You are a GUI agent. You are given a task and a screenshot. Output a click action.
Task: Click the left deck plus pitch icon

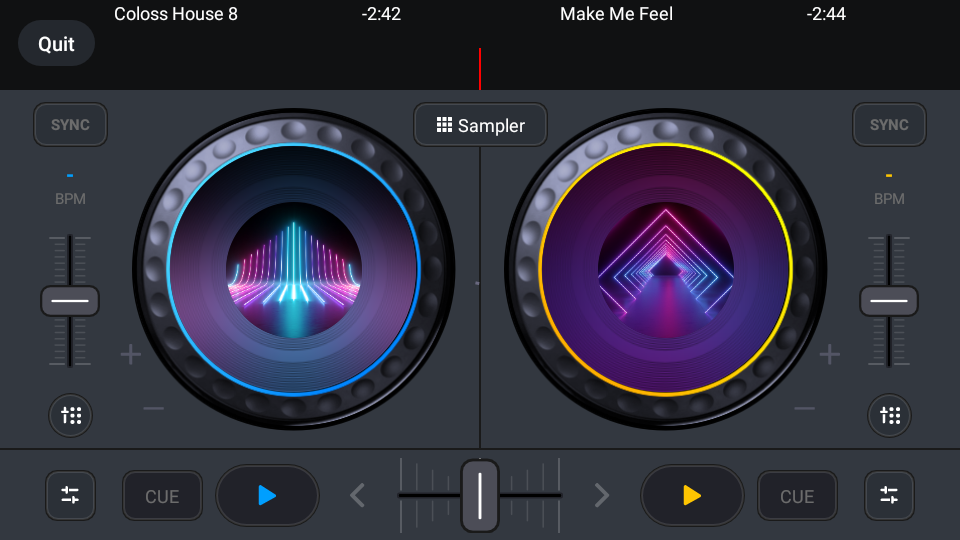pos(131,355)
